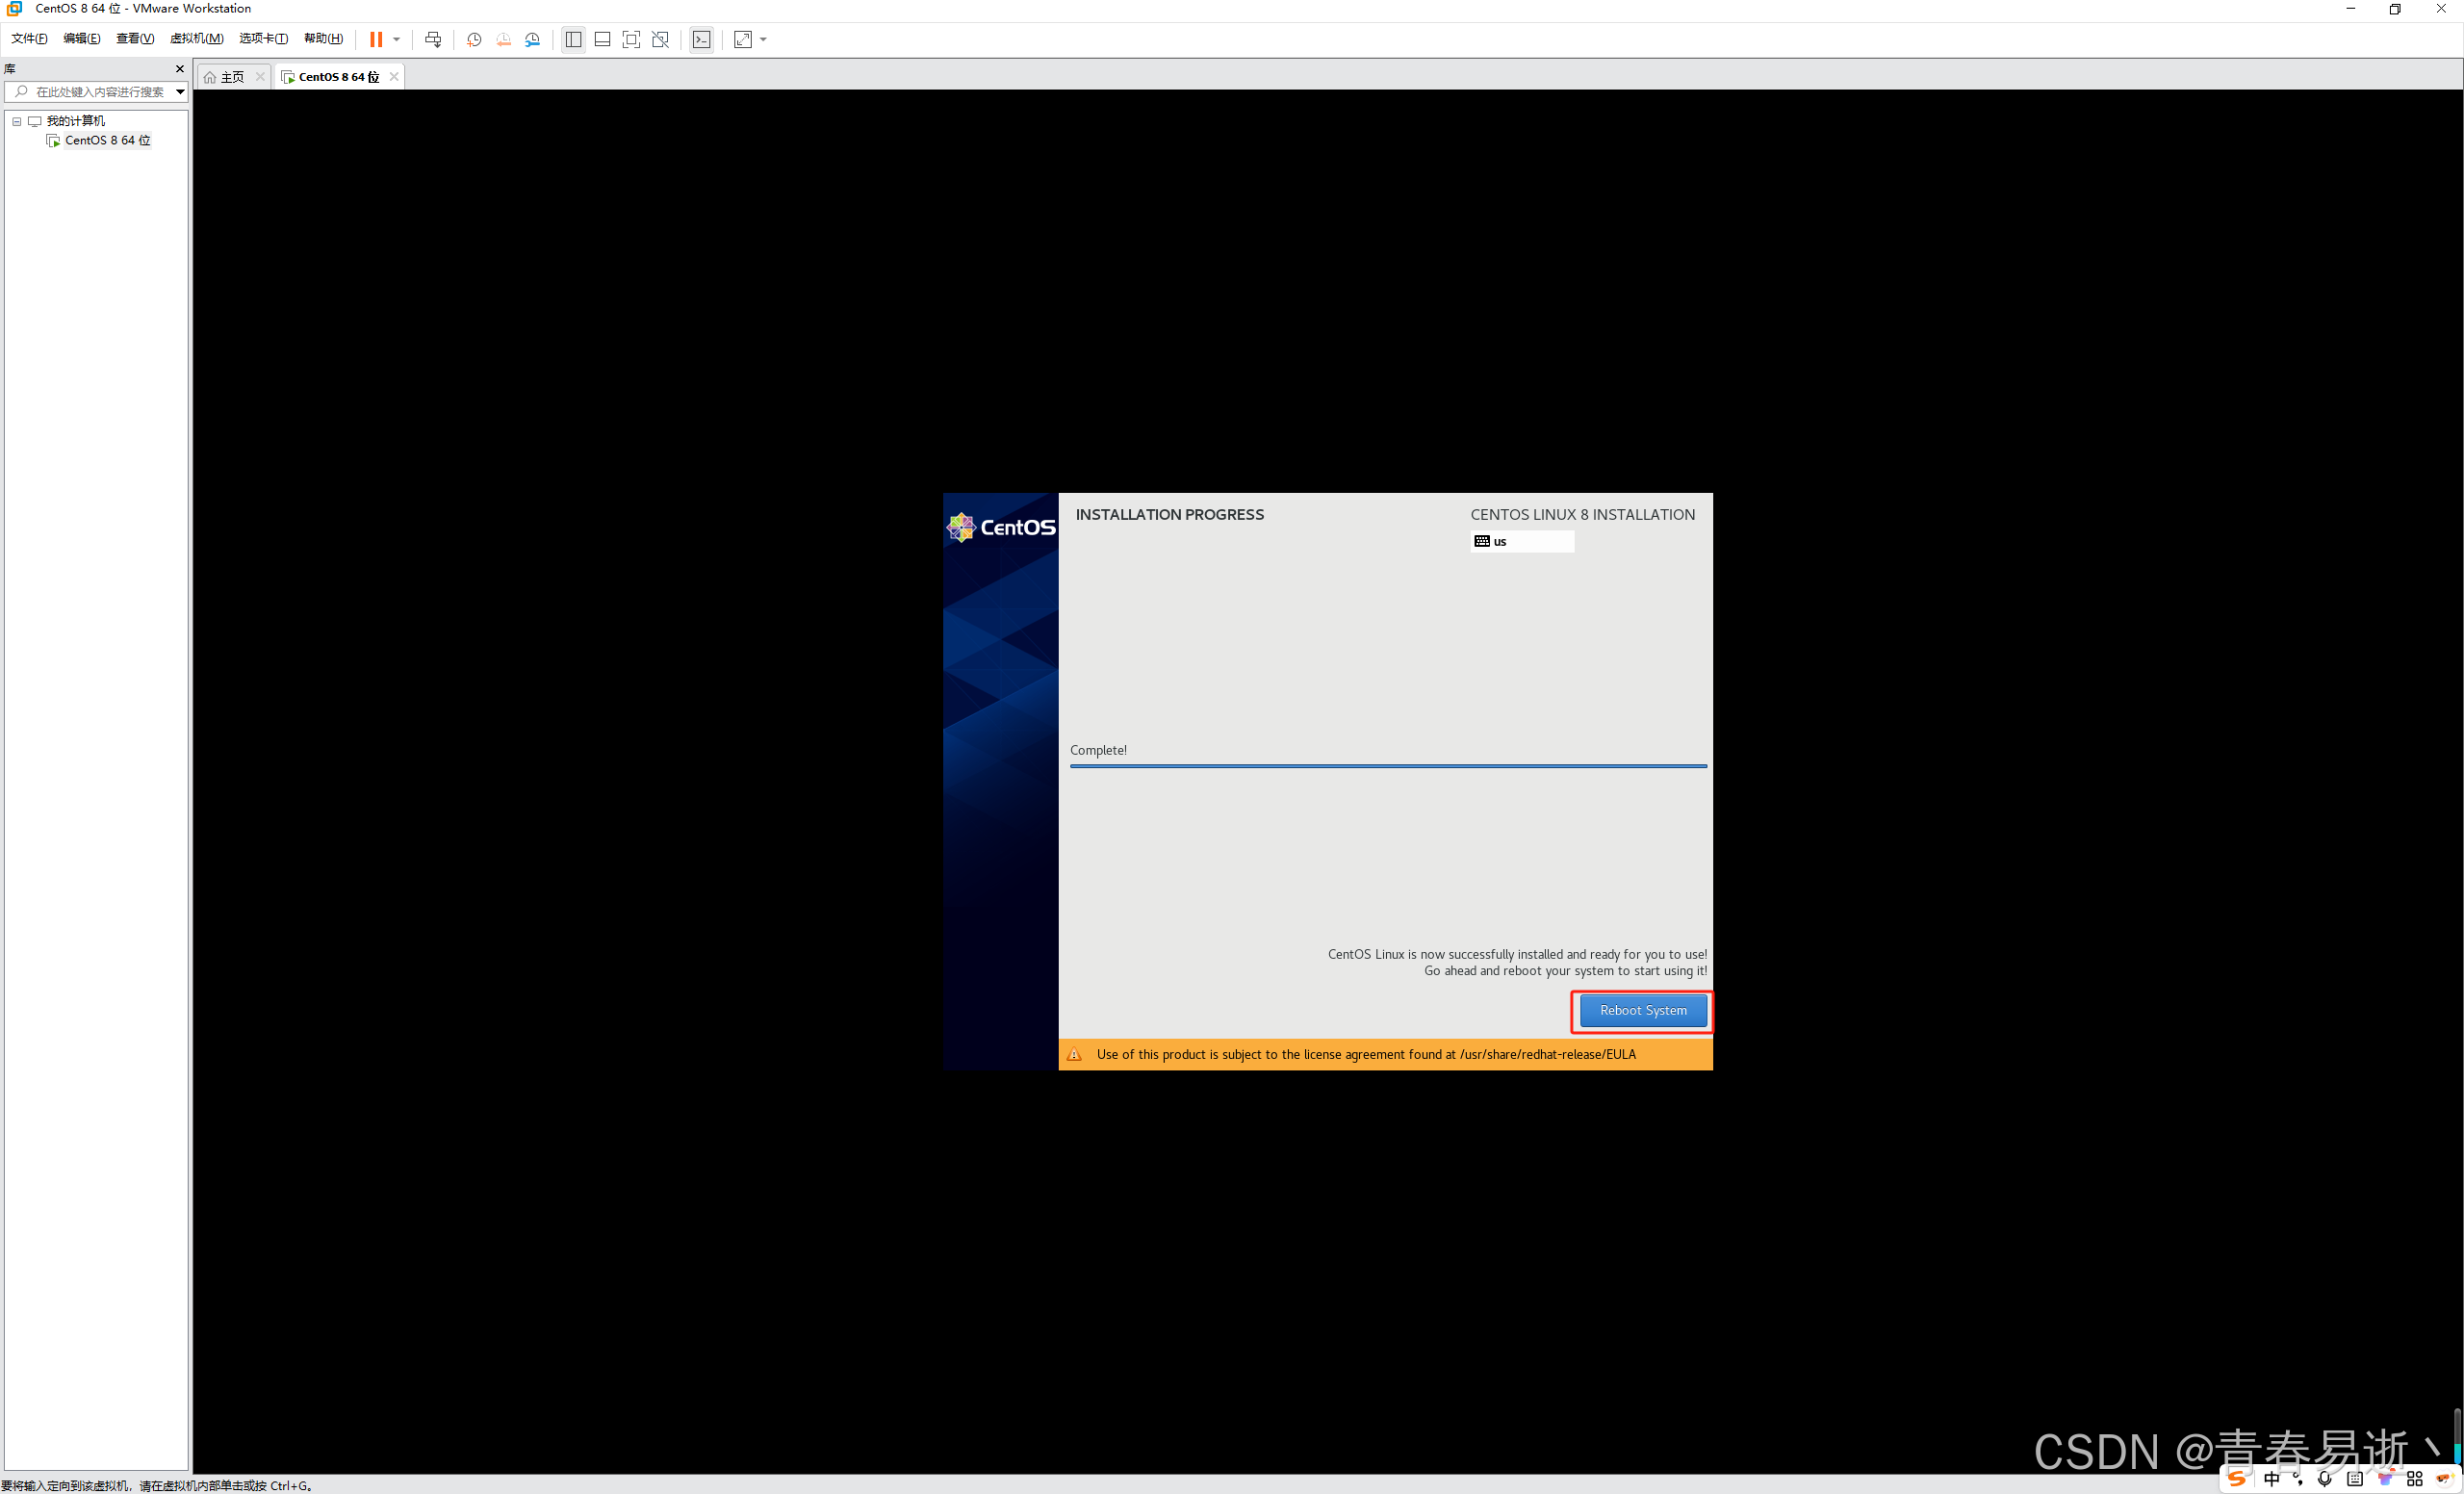The height and width of the screenshot is (1494, 2464).
Task: Take a snapshot of the virtual machine
Action: tap(473, 40)
